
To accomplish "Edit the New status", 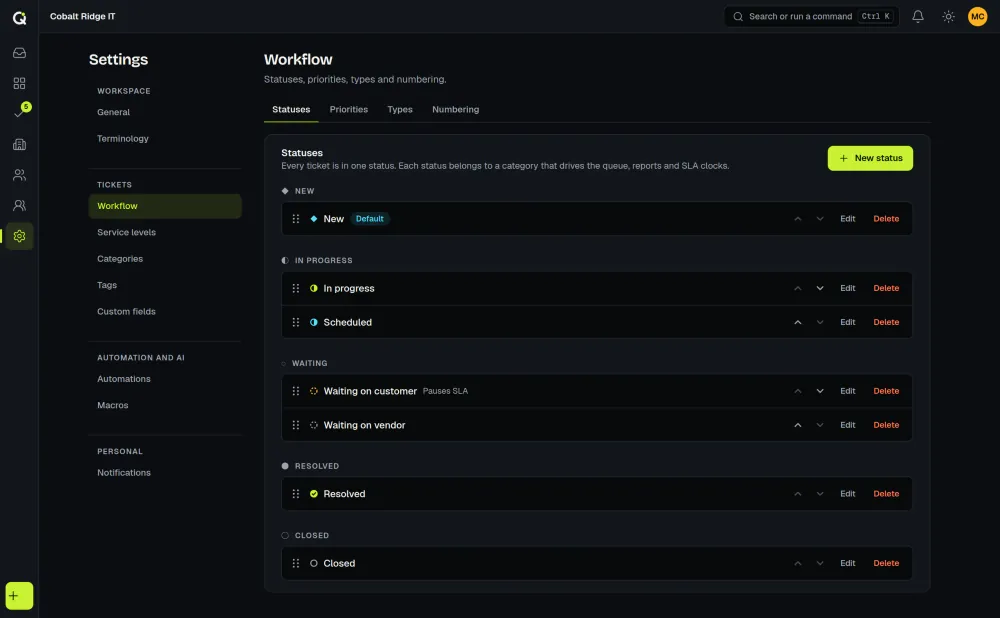I will pos(848,219).
